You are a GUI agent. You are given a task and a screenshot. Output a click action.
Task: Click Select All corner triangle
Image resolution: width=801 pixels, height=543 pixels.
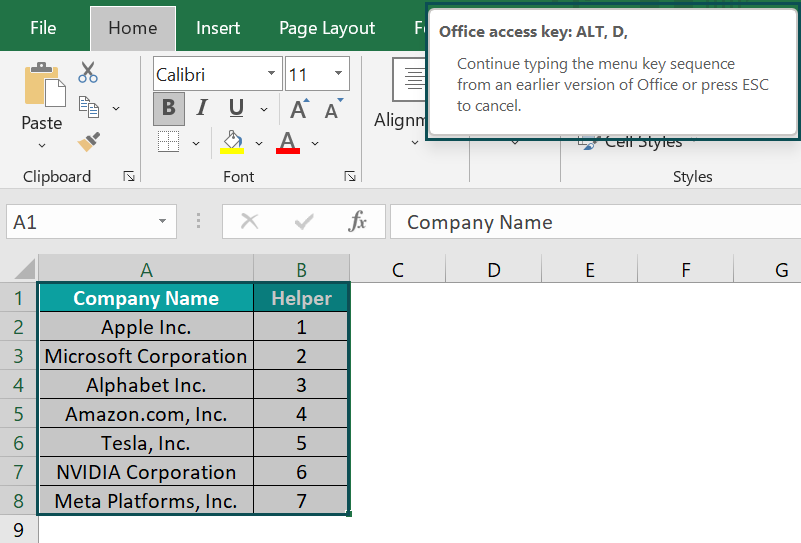[x=24, y=269]
